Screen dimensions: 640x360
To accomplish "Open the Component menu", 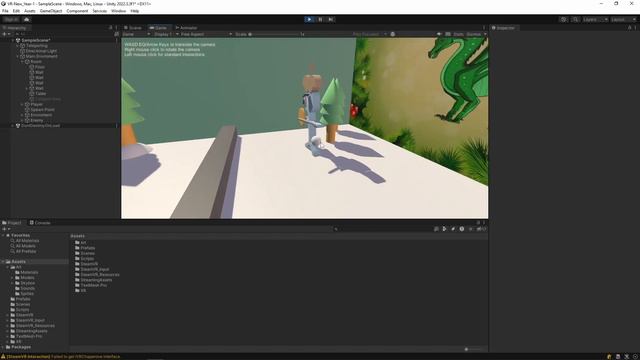I will tap(77, 11).
